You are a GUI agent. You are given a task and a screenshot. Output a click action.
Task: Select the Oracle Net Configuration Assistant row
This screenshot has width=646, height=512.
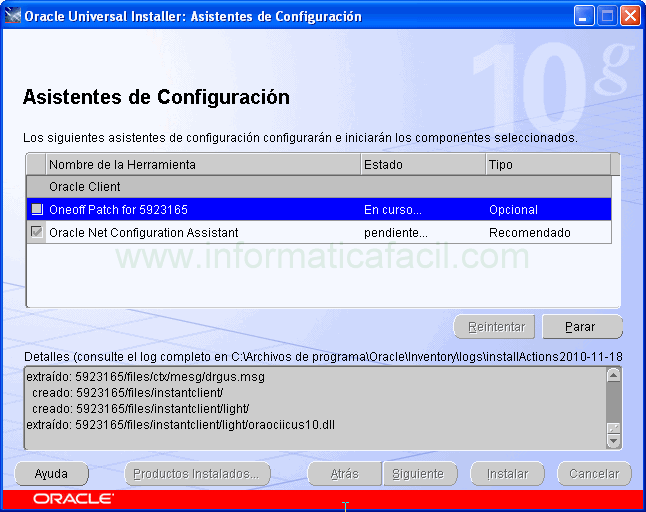tap(319, 232)
